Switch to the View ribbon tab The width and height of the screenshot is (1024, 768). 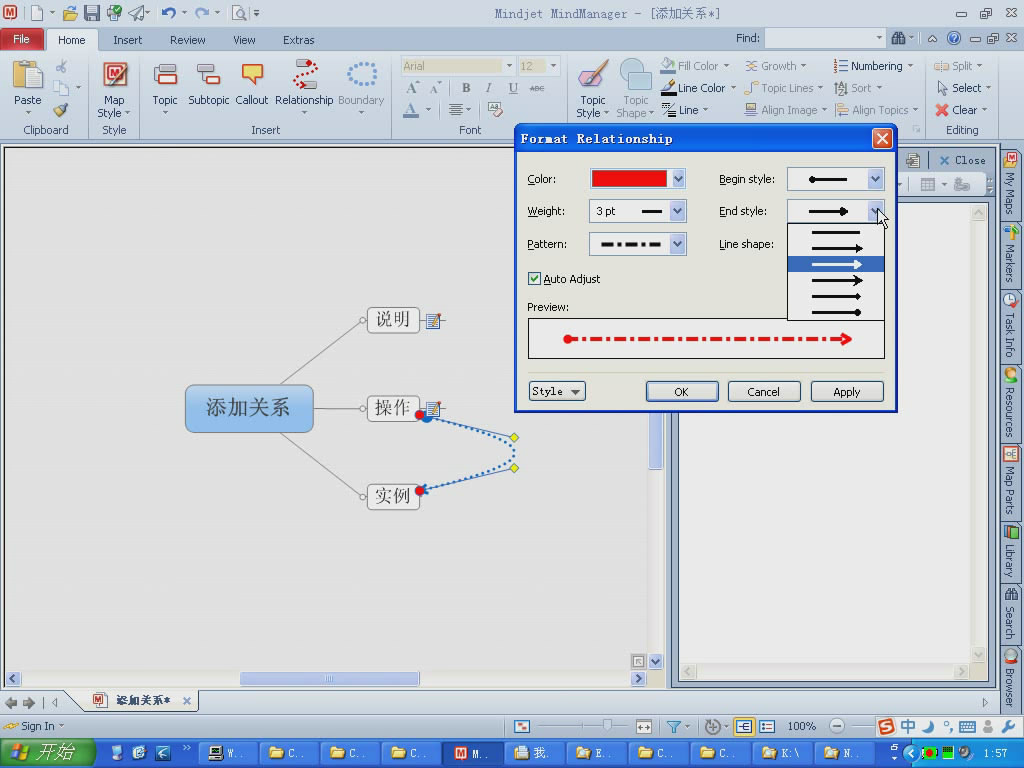[x=244, y=40]
